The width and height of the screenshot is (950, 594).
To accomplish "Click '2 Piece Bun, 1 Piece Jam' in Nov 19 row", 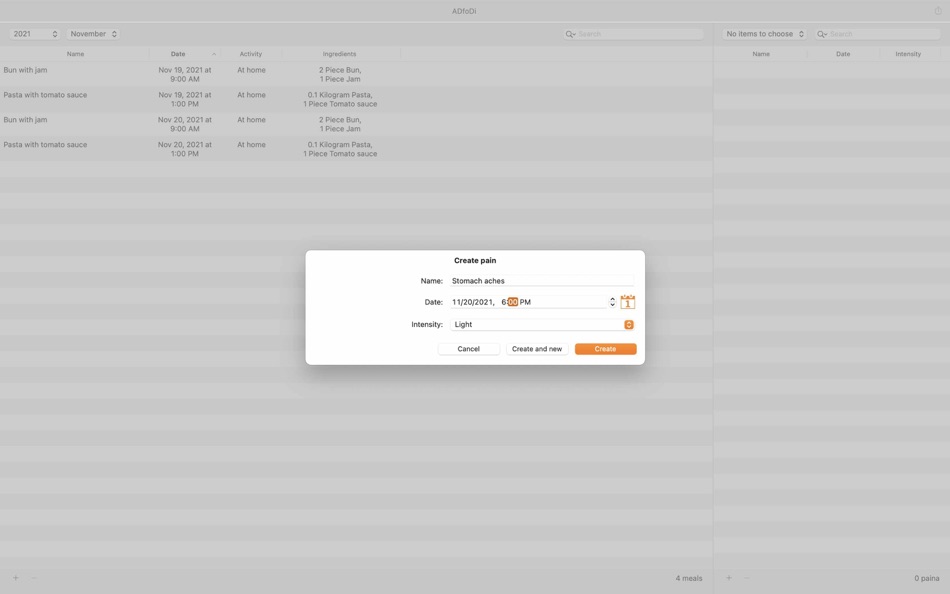I will coord(340,75).
